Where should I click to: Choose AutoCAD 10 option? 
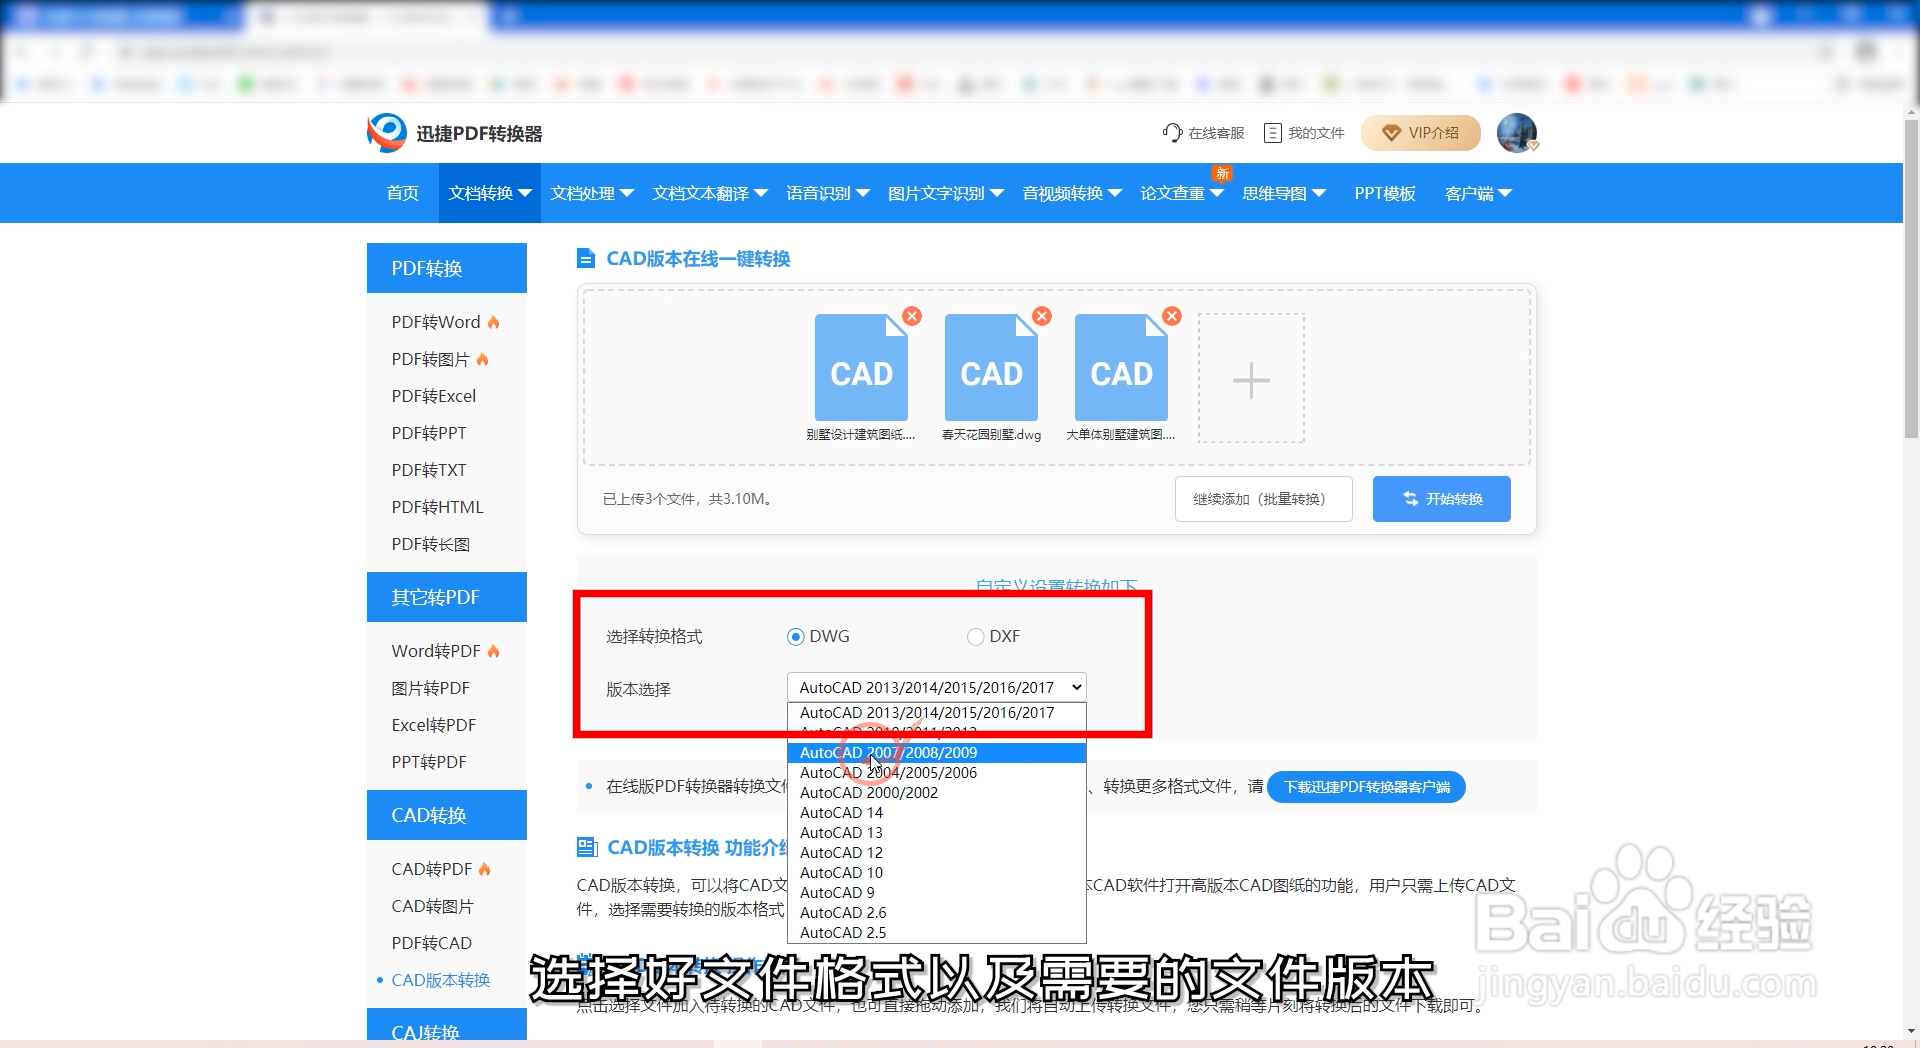(x=936, y=873)
